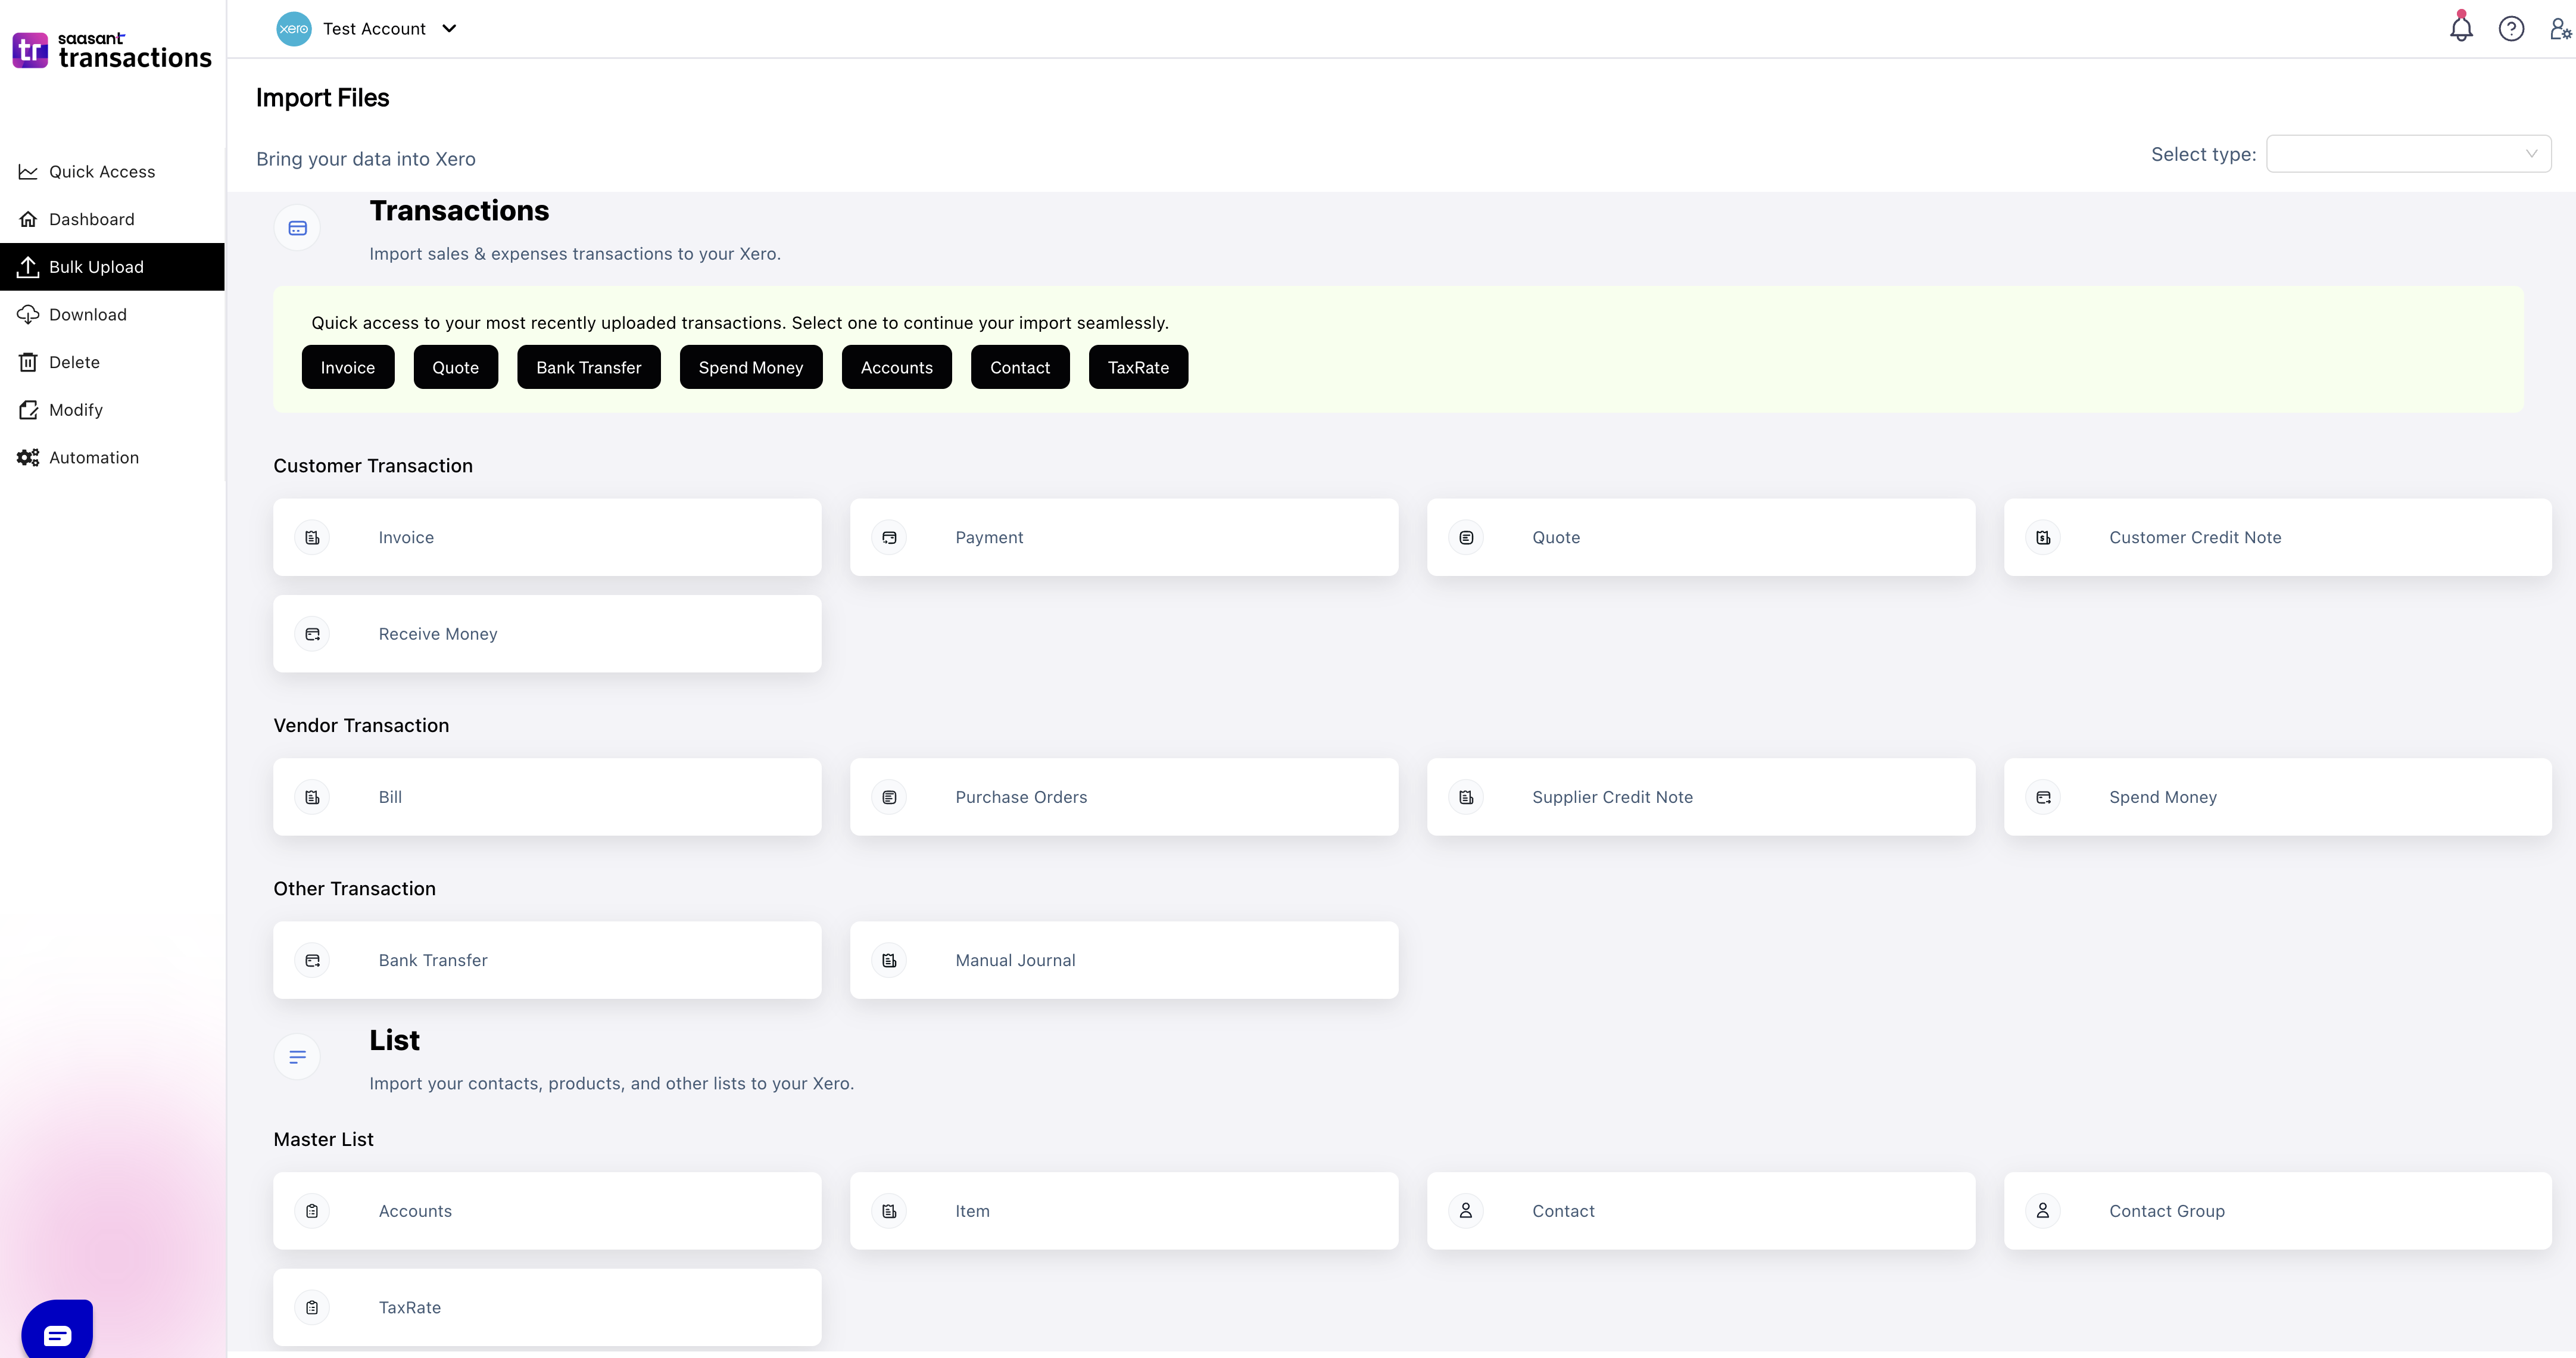The width and height of the screenshot is (2576, 1358).
Task: Click the Spend Money quick access button
Action: coord(751,367)
